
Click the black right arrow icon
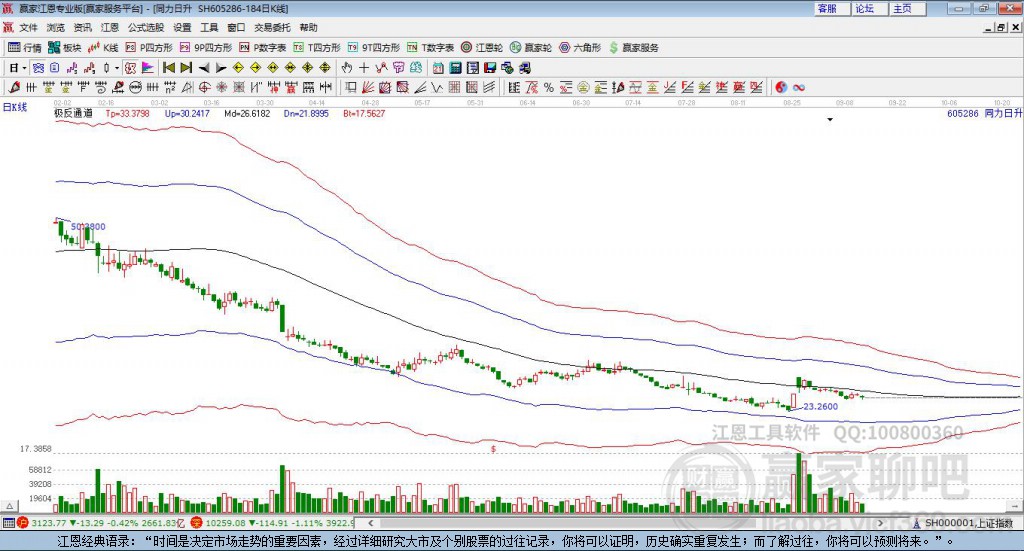(221, 68)
